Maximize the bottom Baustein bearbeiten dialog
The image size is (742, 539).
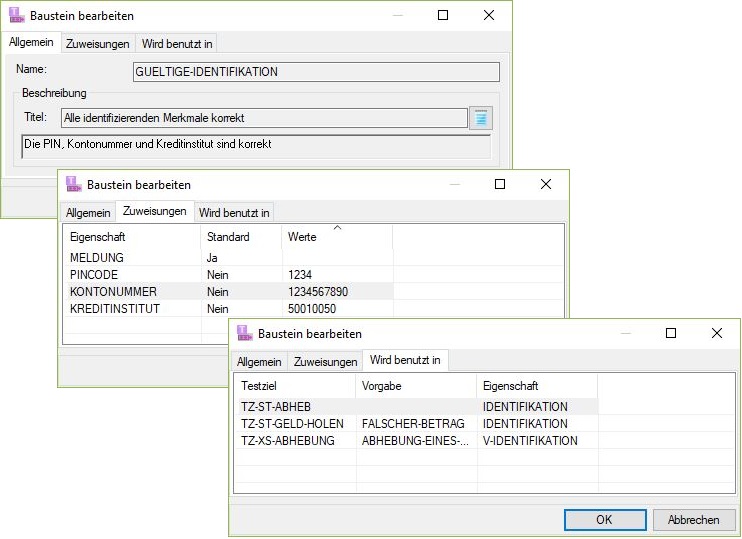point(671,333)
